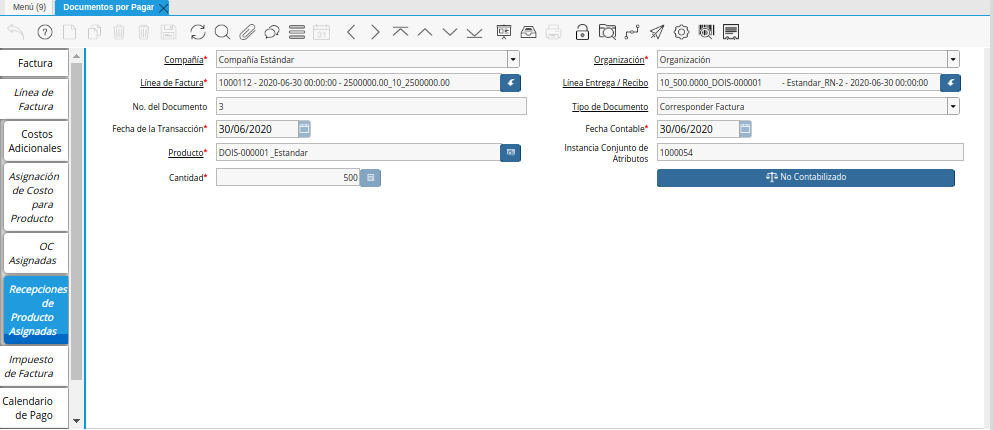Open Find records with the magnifier icon
993x430 pixels.
tap(222, 32)
